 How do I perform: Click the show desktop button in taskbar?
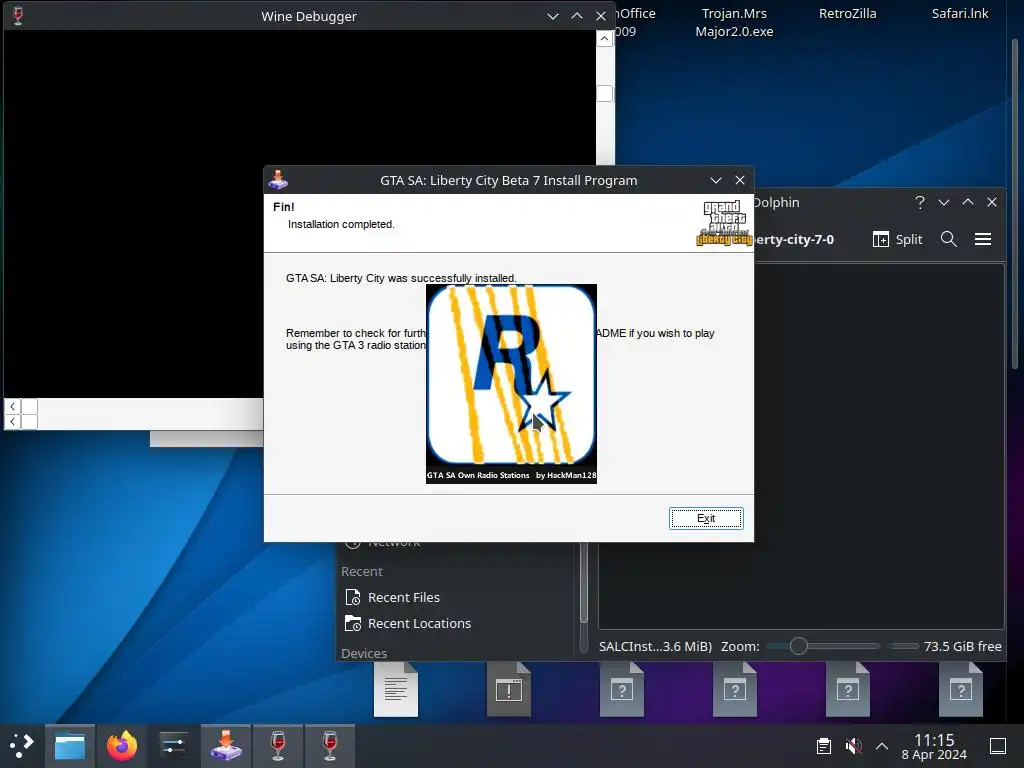998,745
